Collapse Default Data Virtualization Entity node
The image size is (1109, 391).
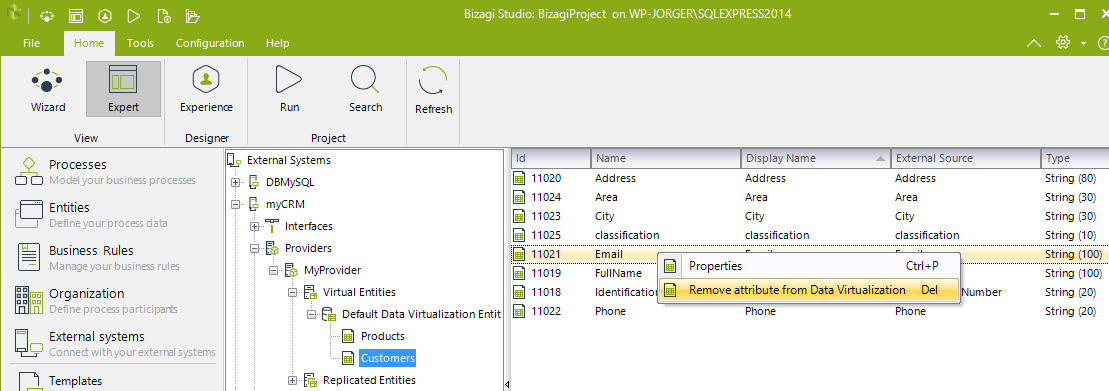[x=312, y=314]
